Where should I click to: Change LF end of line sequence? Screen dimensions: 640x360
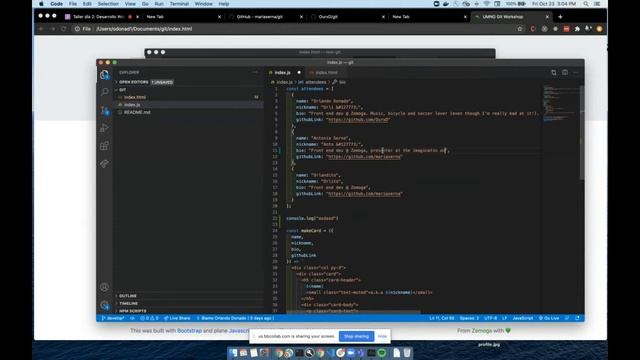[x=504, y=318]
